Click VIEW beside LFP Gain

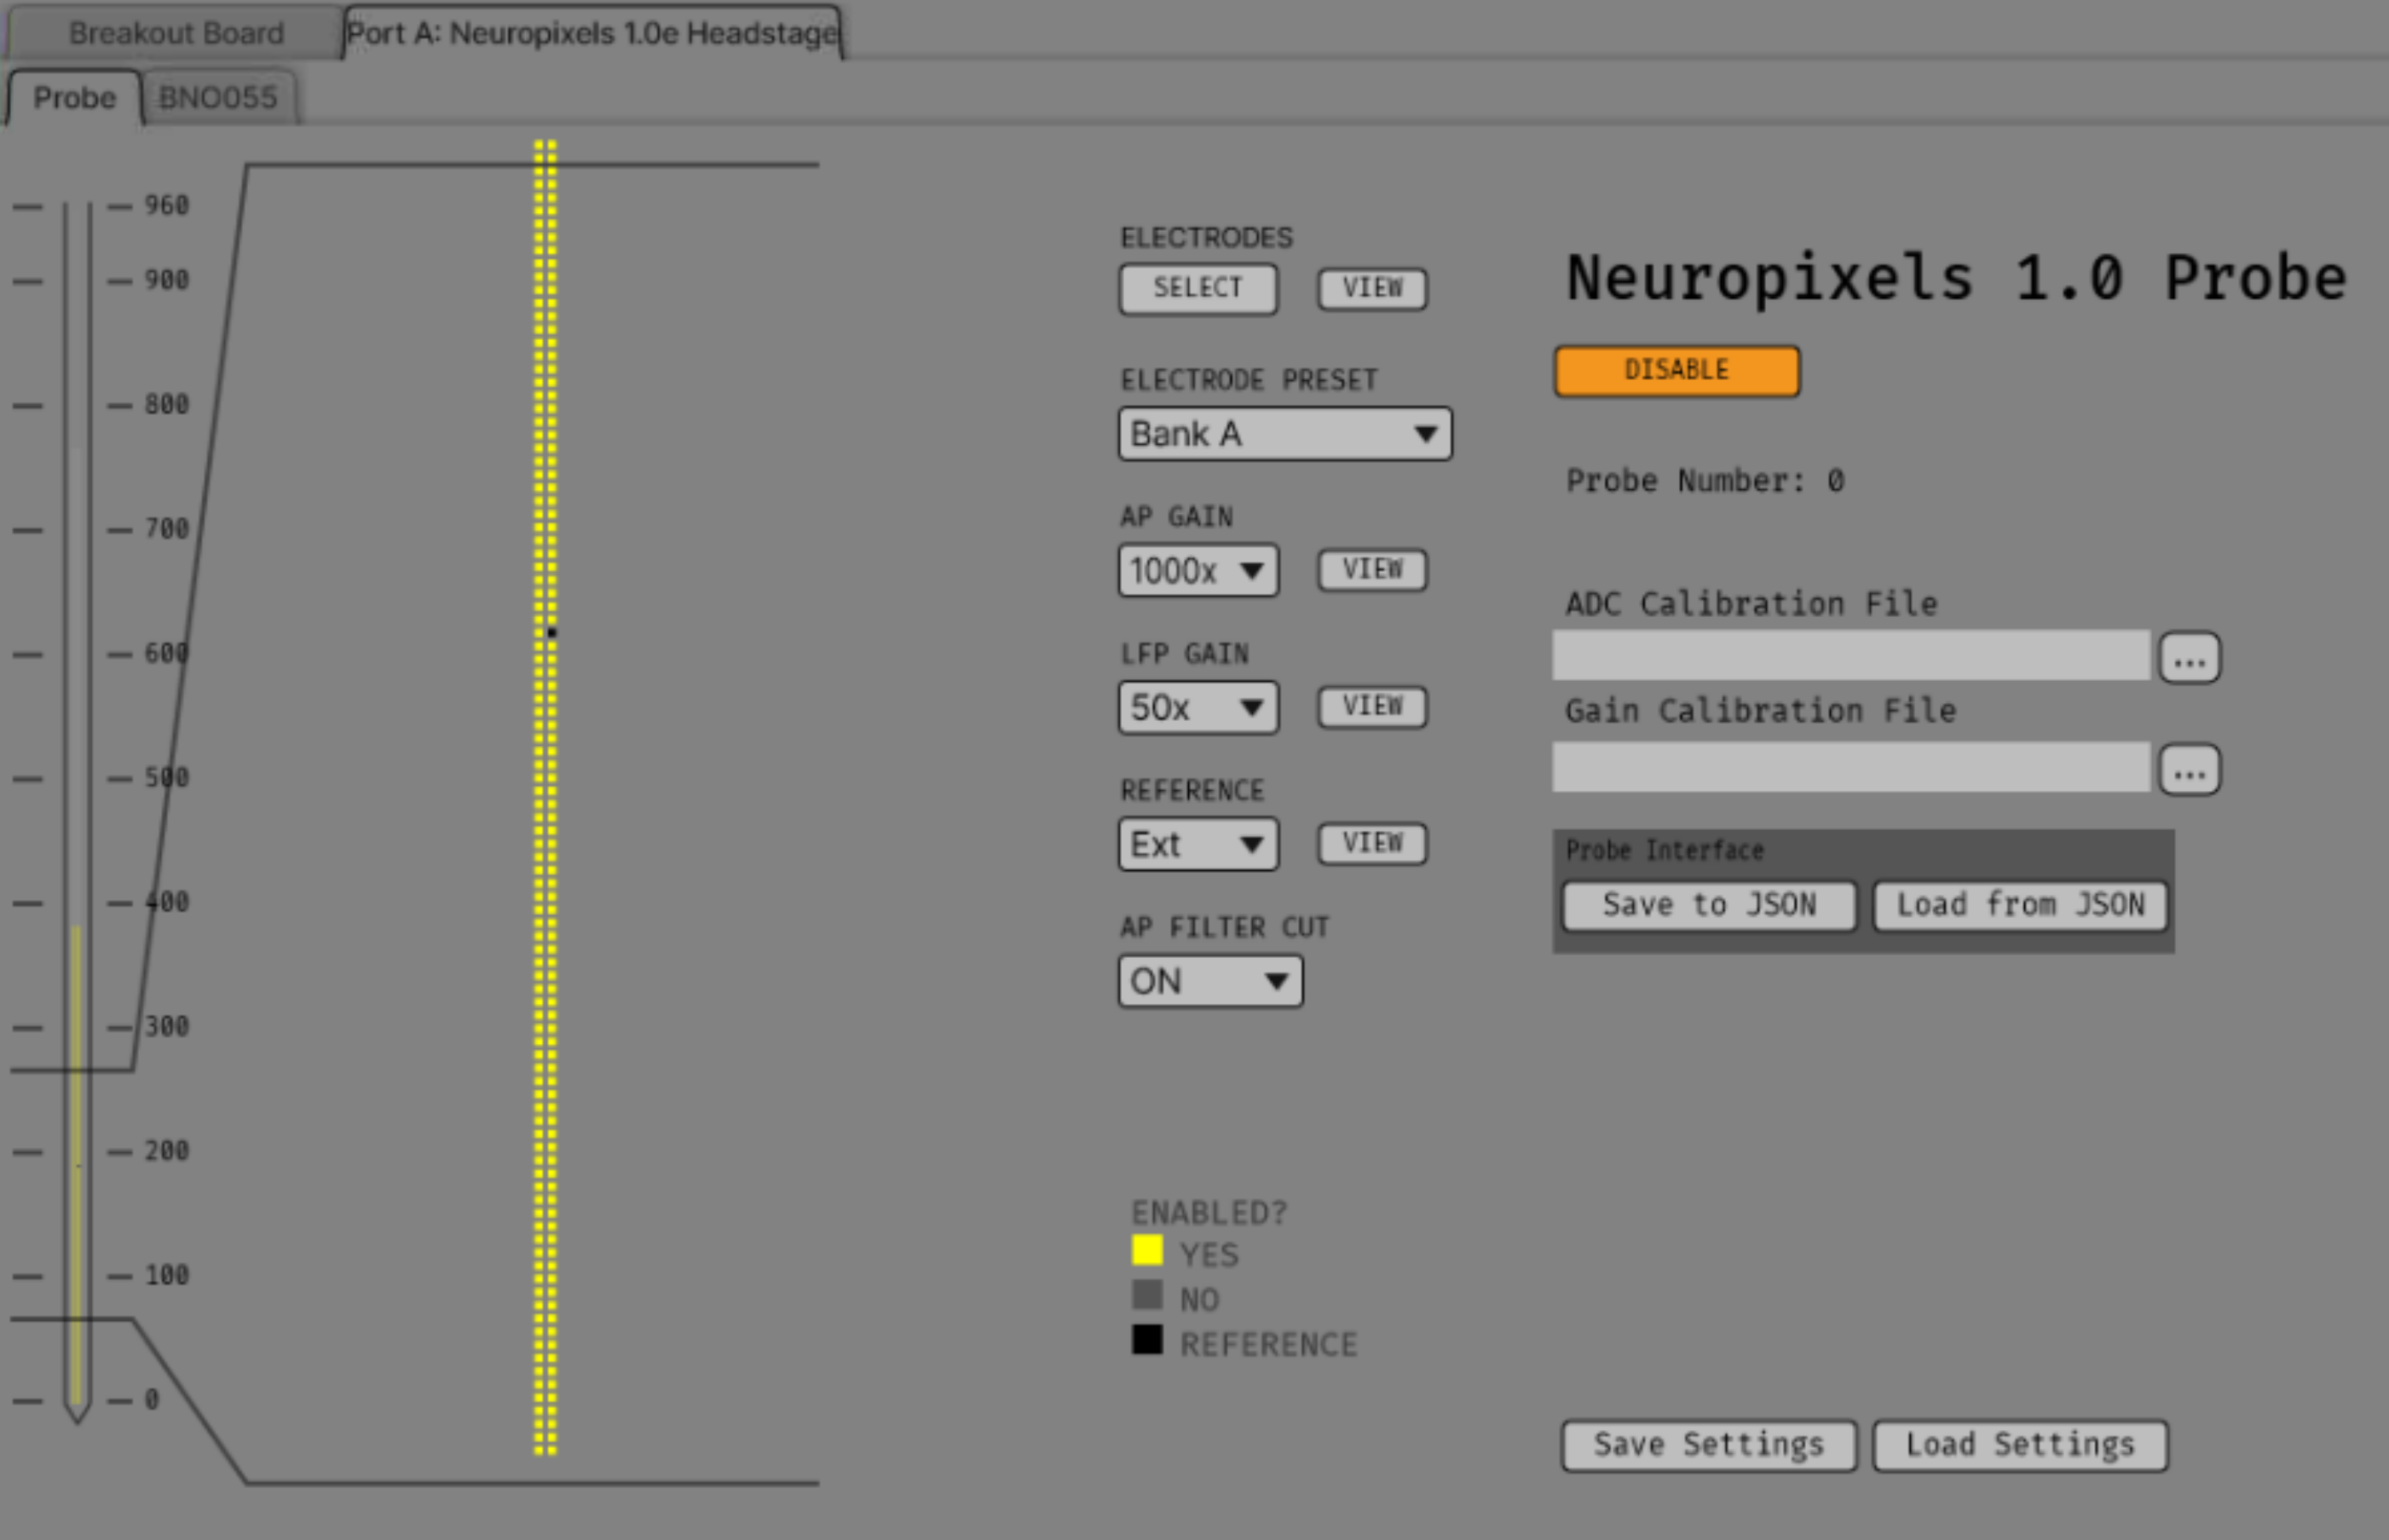tap(1371, 707)
